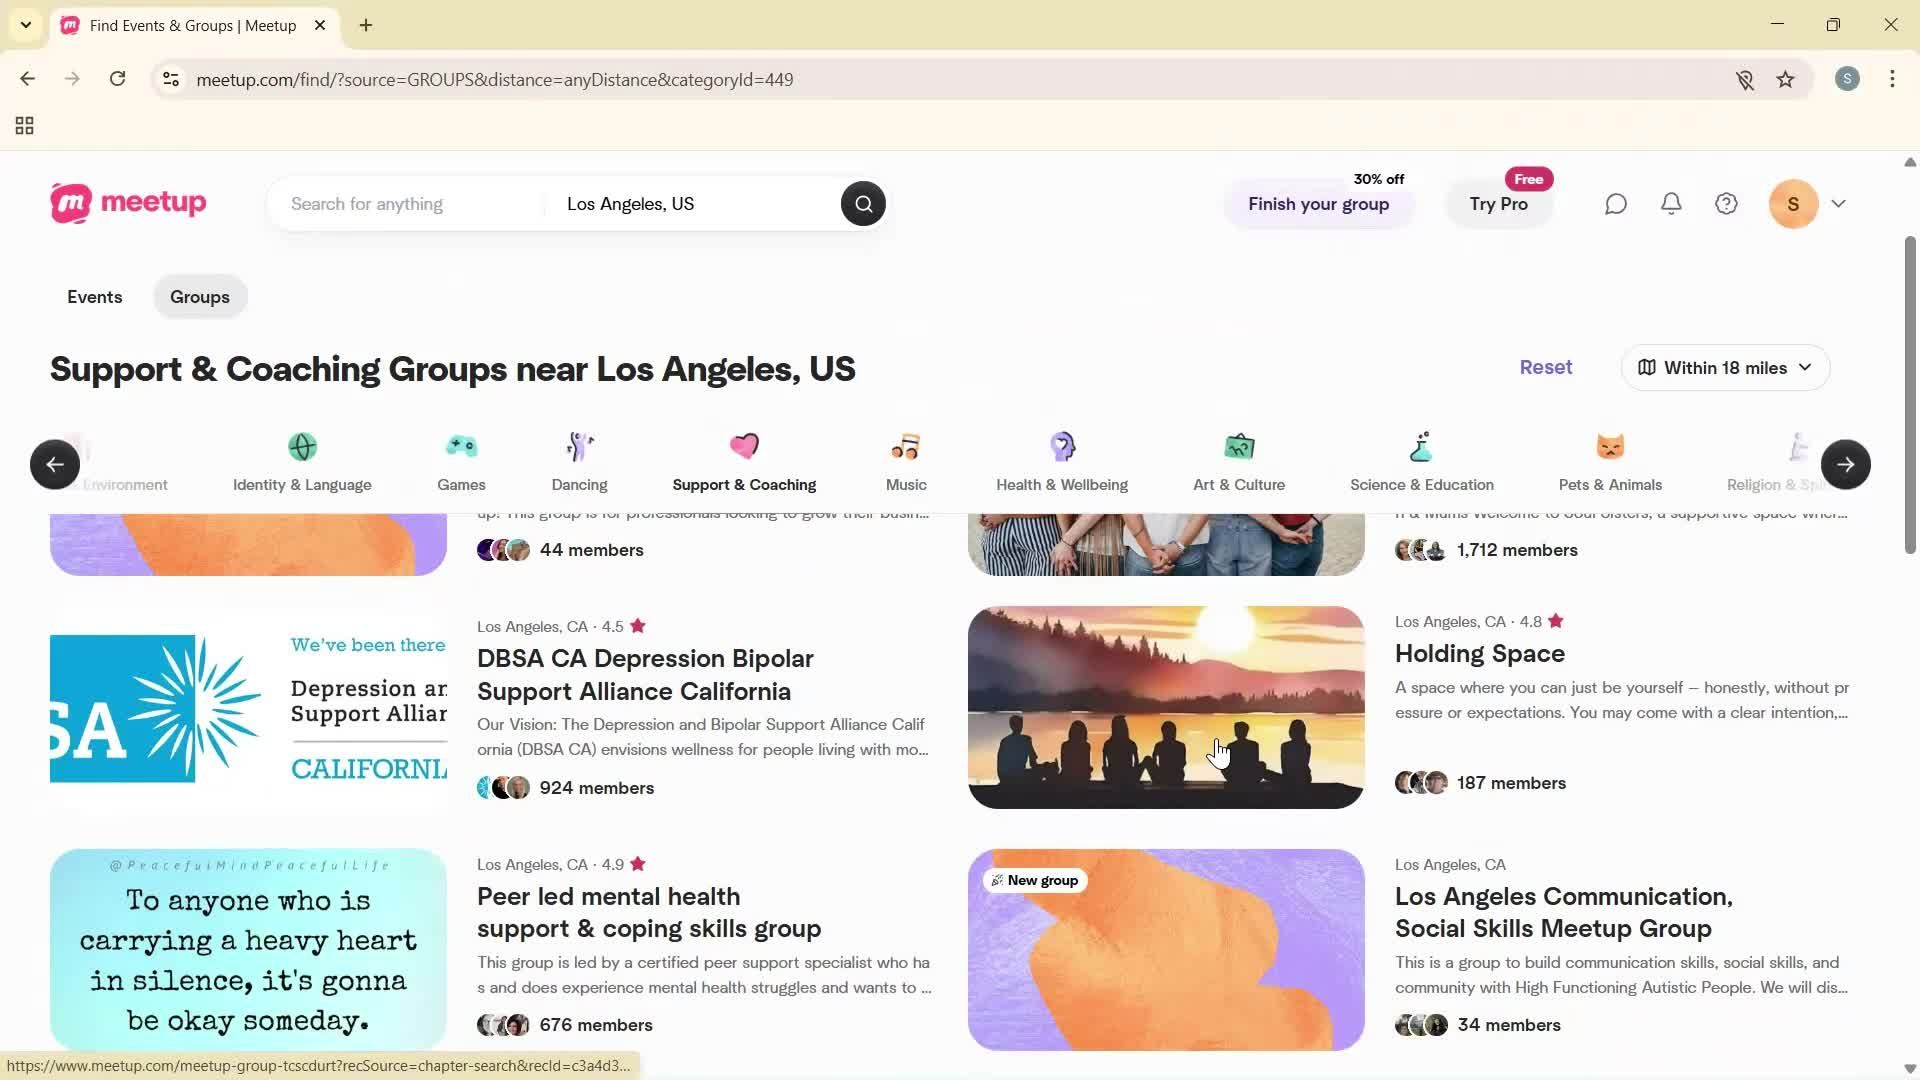Viewport: 1920px width, 1080px height.
Task: Click the magnifier search button
Action: click(863, 204)
